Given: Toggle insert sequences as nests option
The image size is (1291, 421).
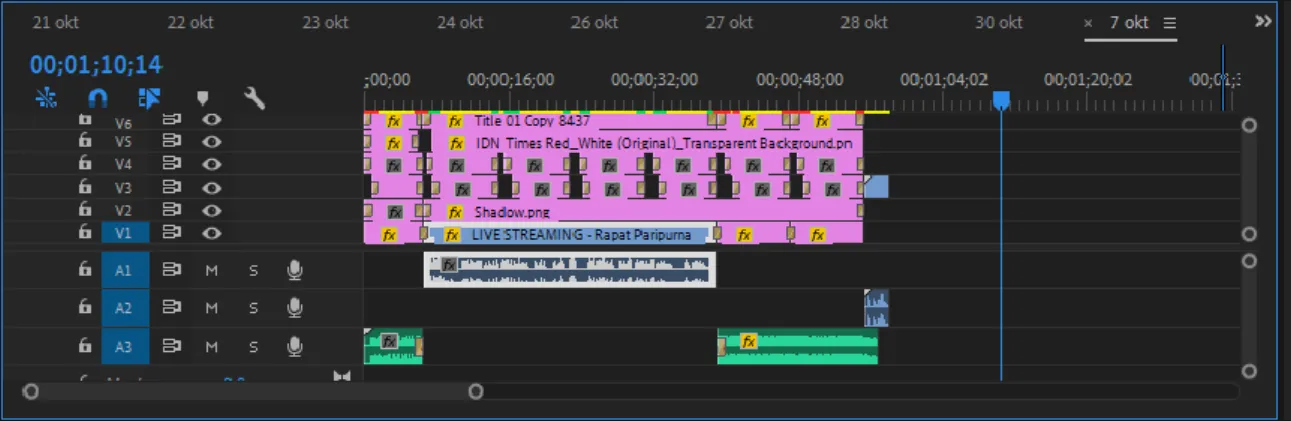Looking at the screenshot, I should [x=46, y=97].
